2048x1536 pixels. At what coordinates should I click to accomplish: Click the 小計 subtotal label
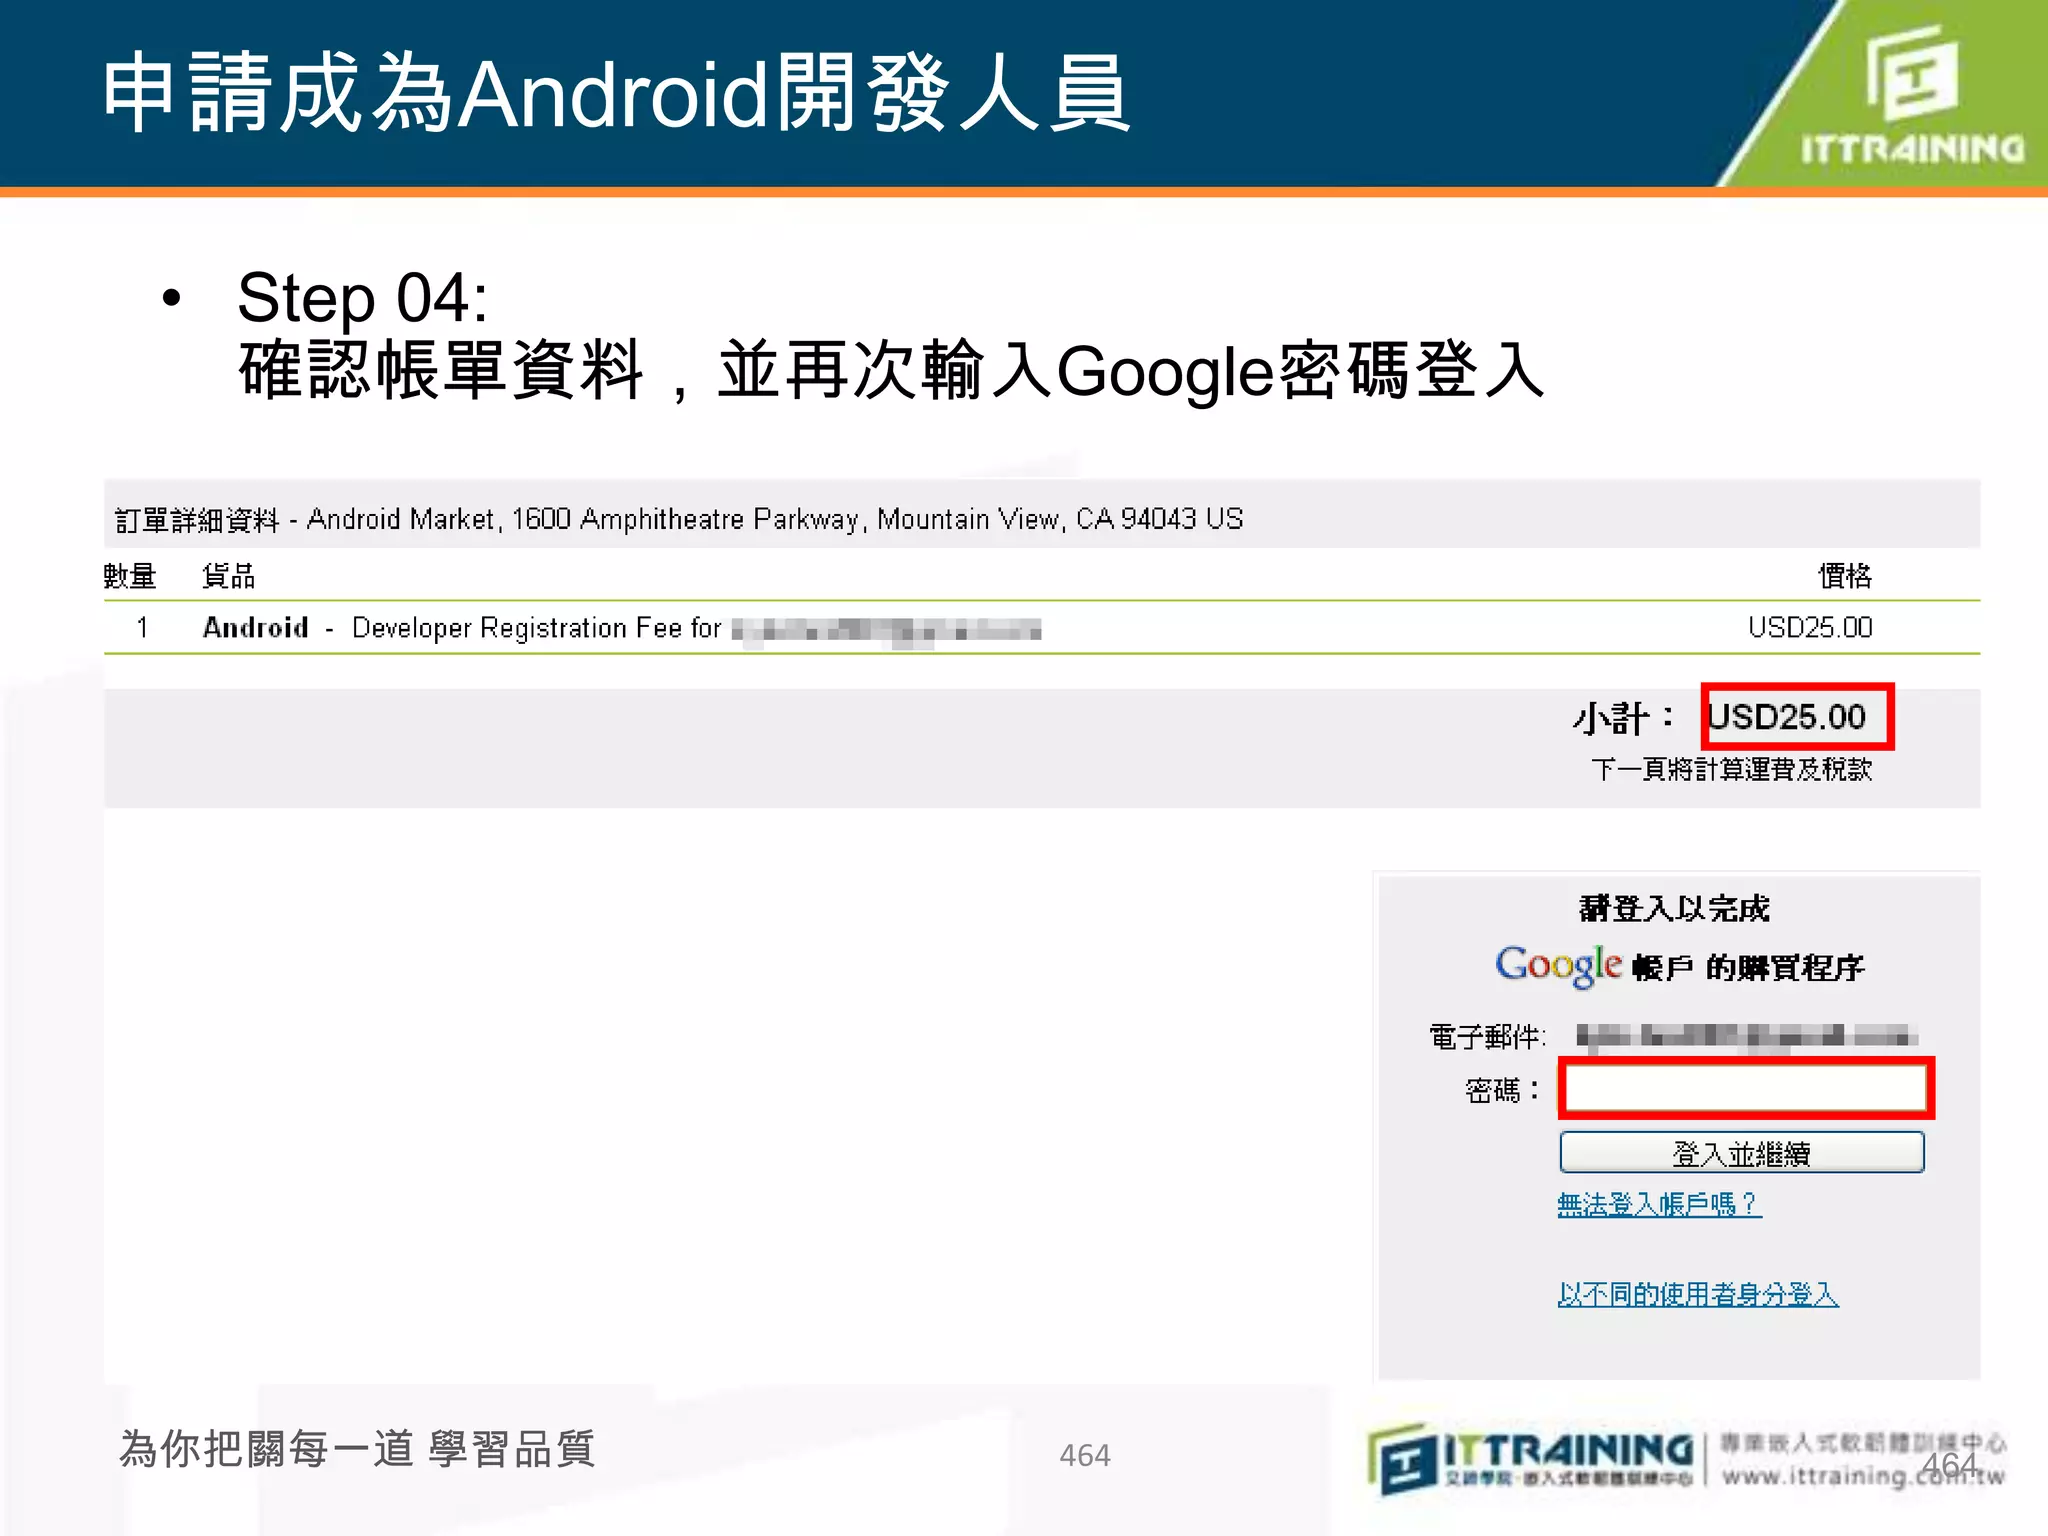[x=1623, y=718]
